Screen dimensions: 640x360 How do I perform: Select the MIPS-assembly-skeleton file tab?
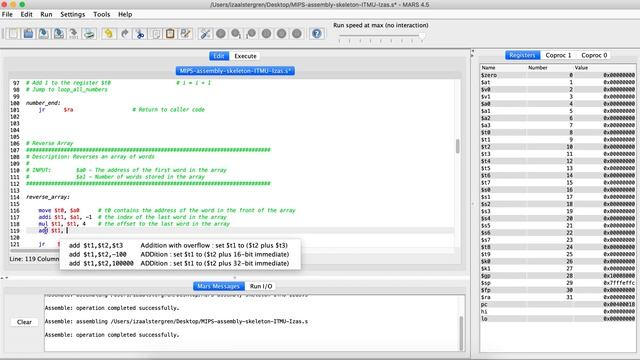pyautogui.click(x=235, y=71)
